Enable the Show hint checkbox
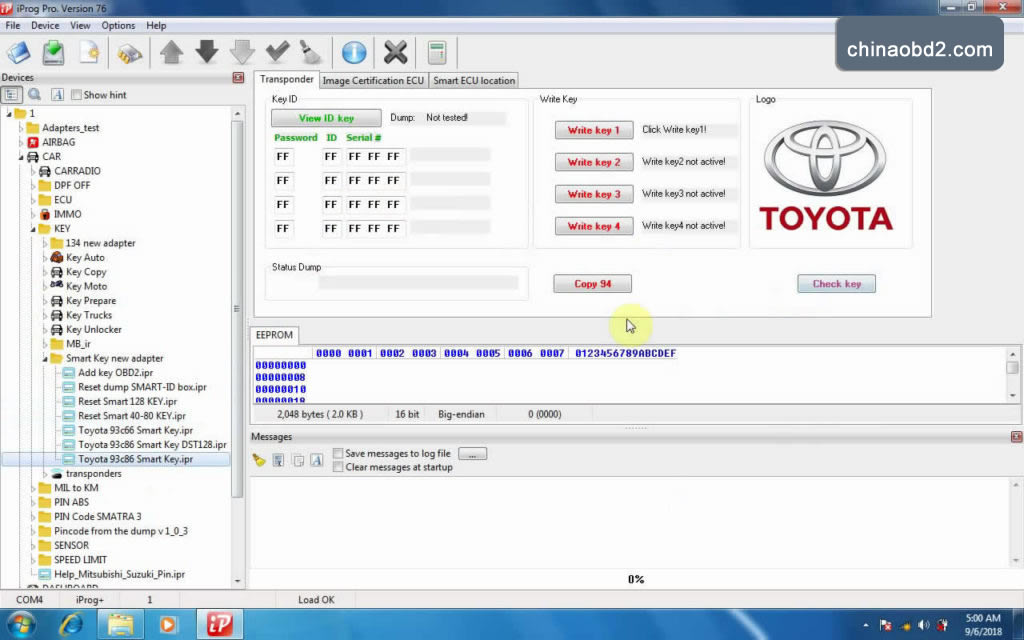1024x640 pixels. (76, 95)
